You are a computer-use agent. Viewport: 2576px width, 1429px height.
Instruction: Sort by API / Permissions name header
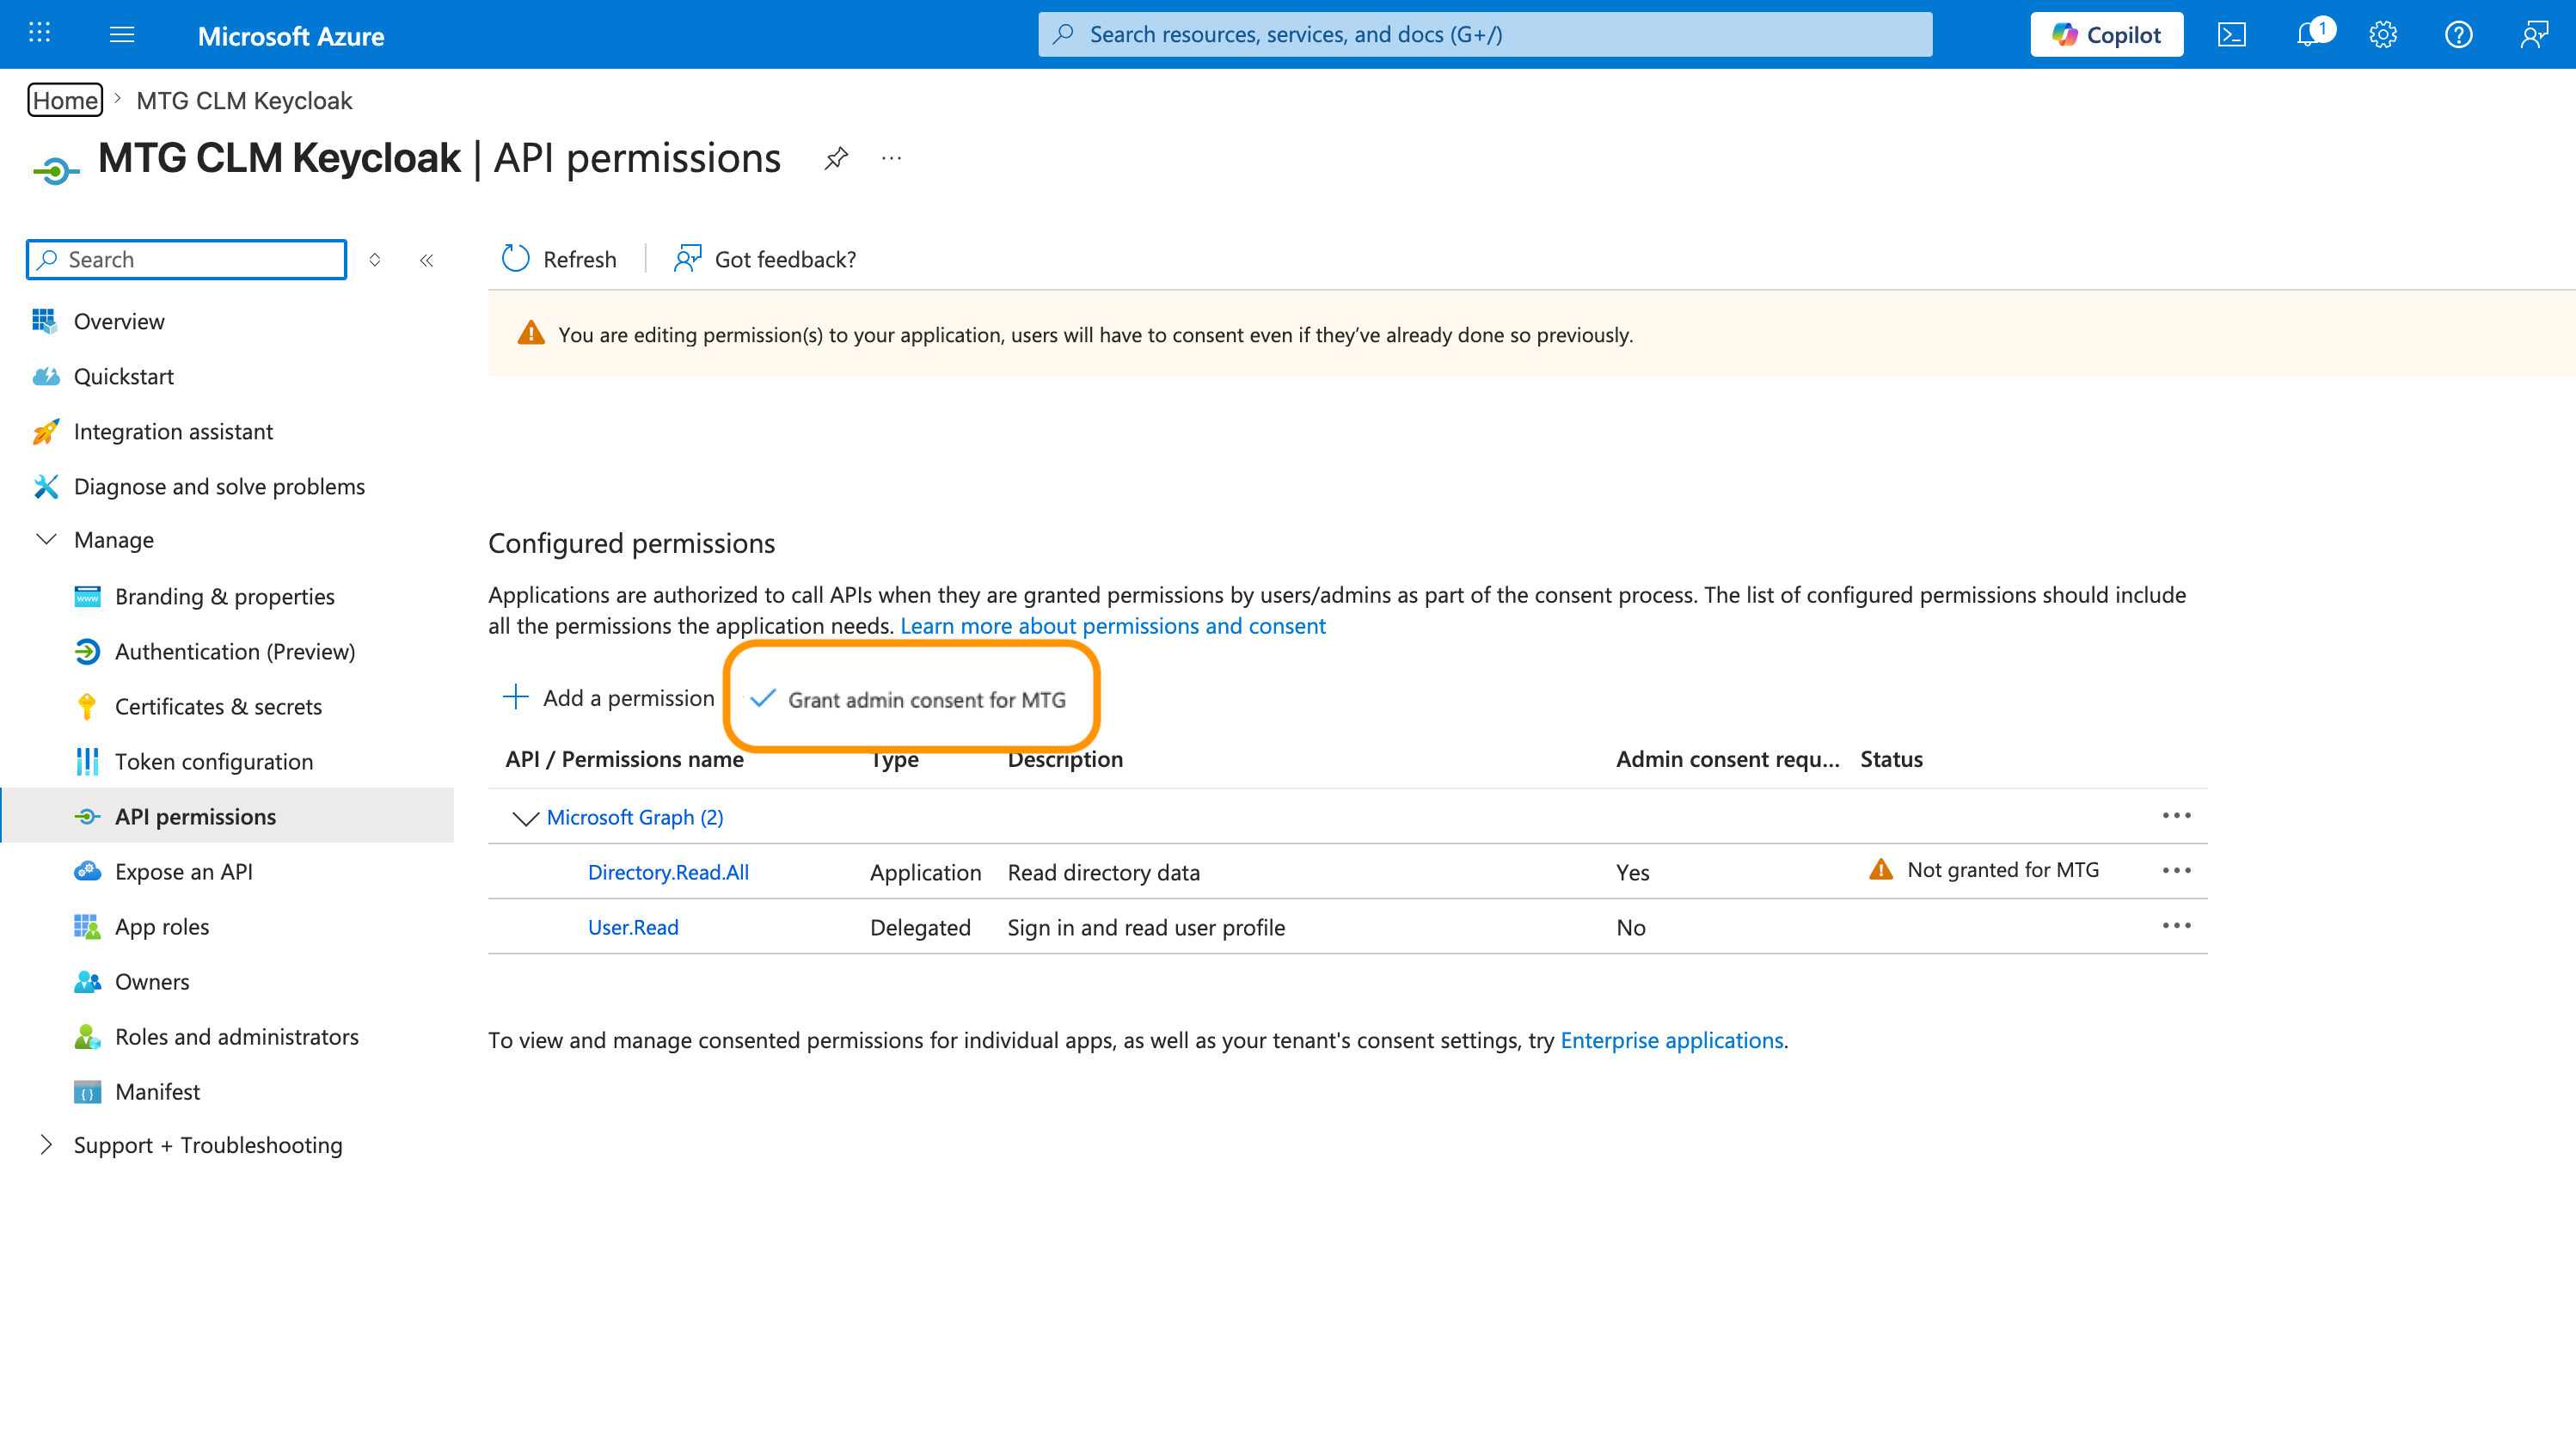coord(625,758)
